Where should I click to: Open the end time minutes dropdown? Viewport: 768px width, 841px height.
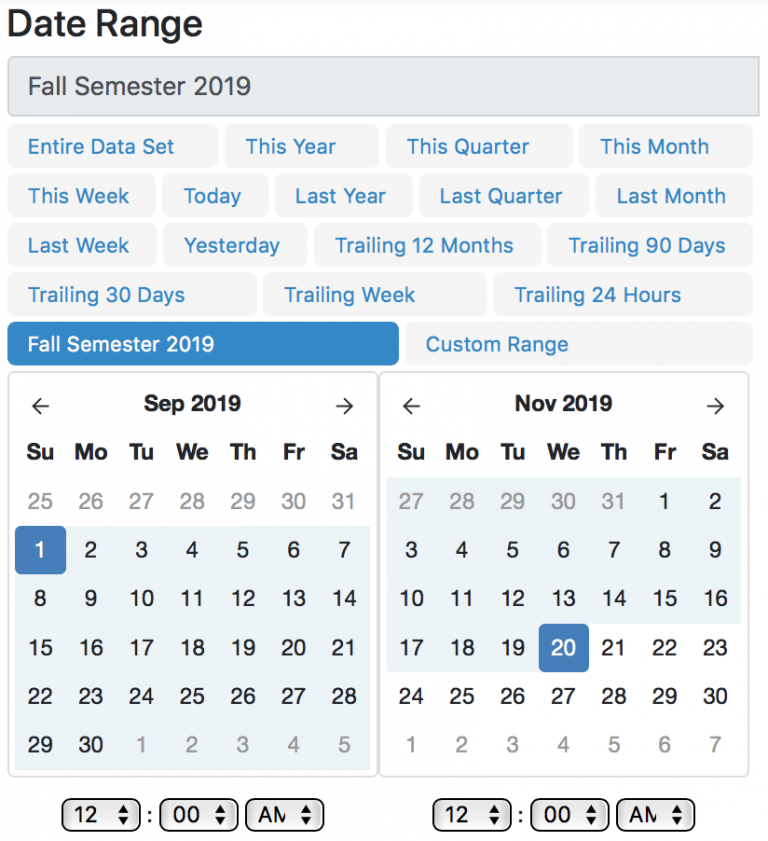[x=569, y=815]
